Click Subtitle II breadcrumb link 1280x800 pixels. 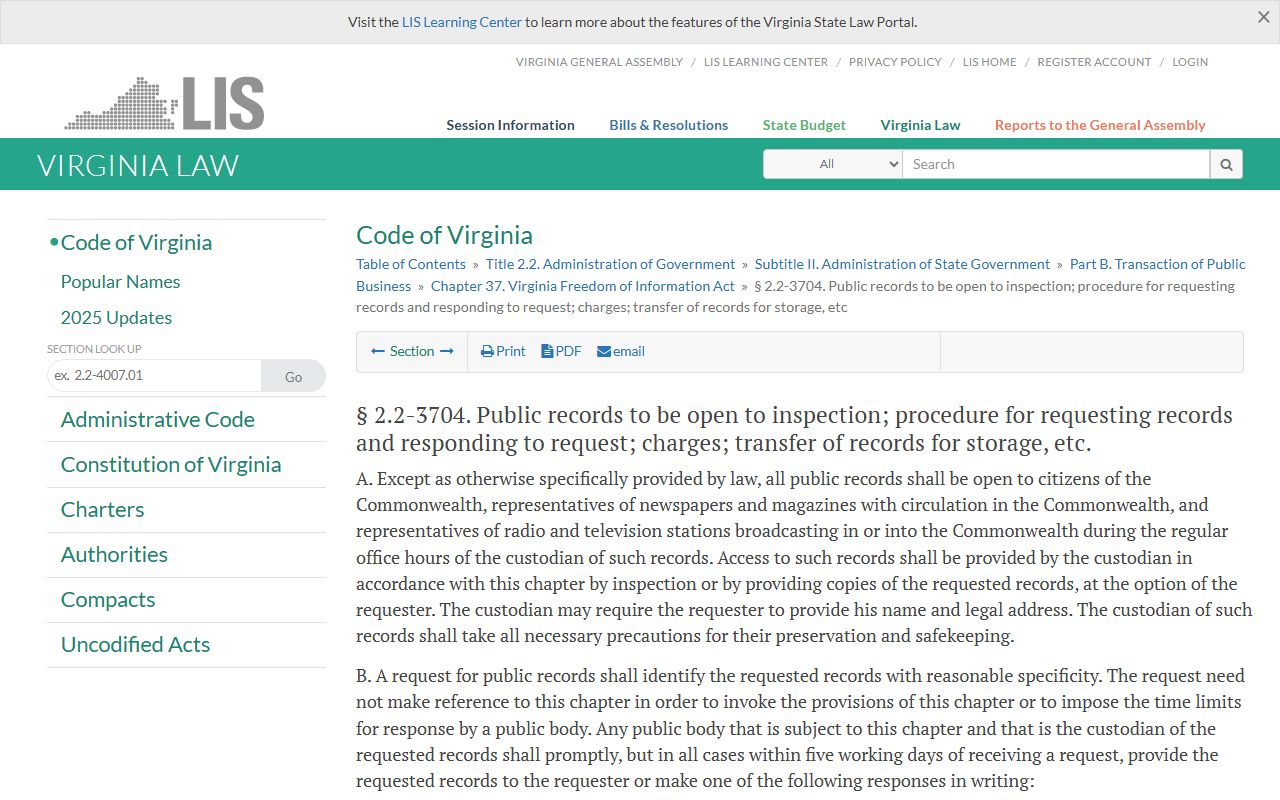[902, 264]
